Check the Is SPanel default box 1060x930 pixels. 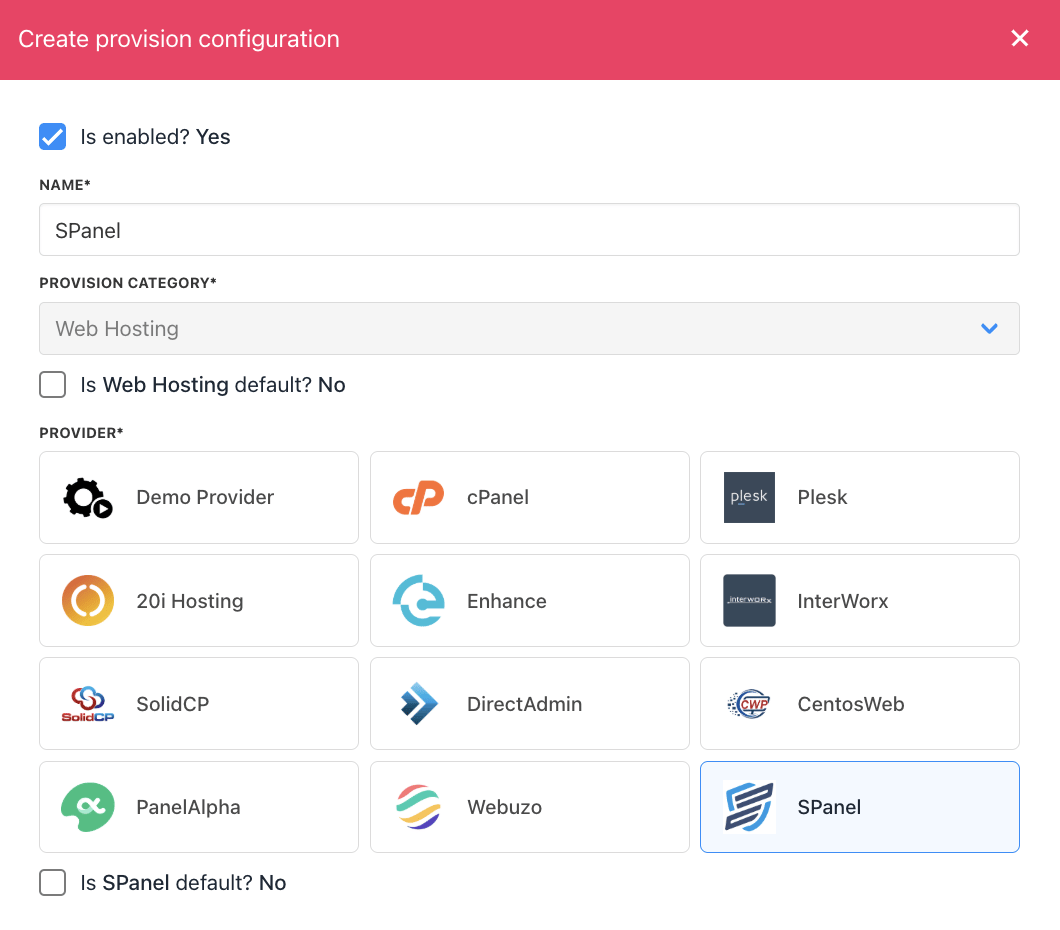[52, 883]
